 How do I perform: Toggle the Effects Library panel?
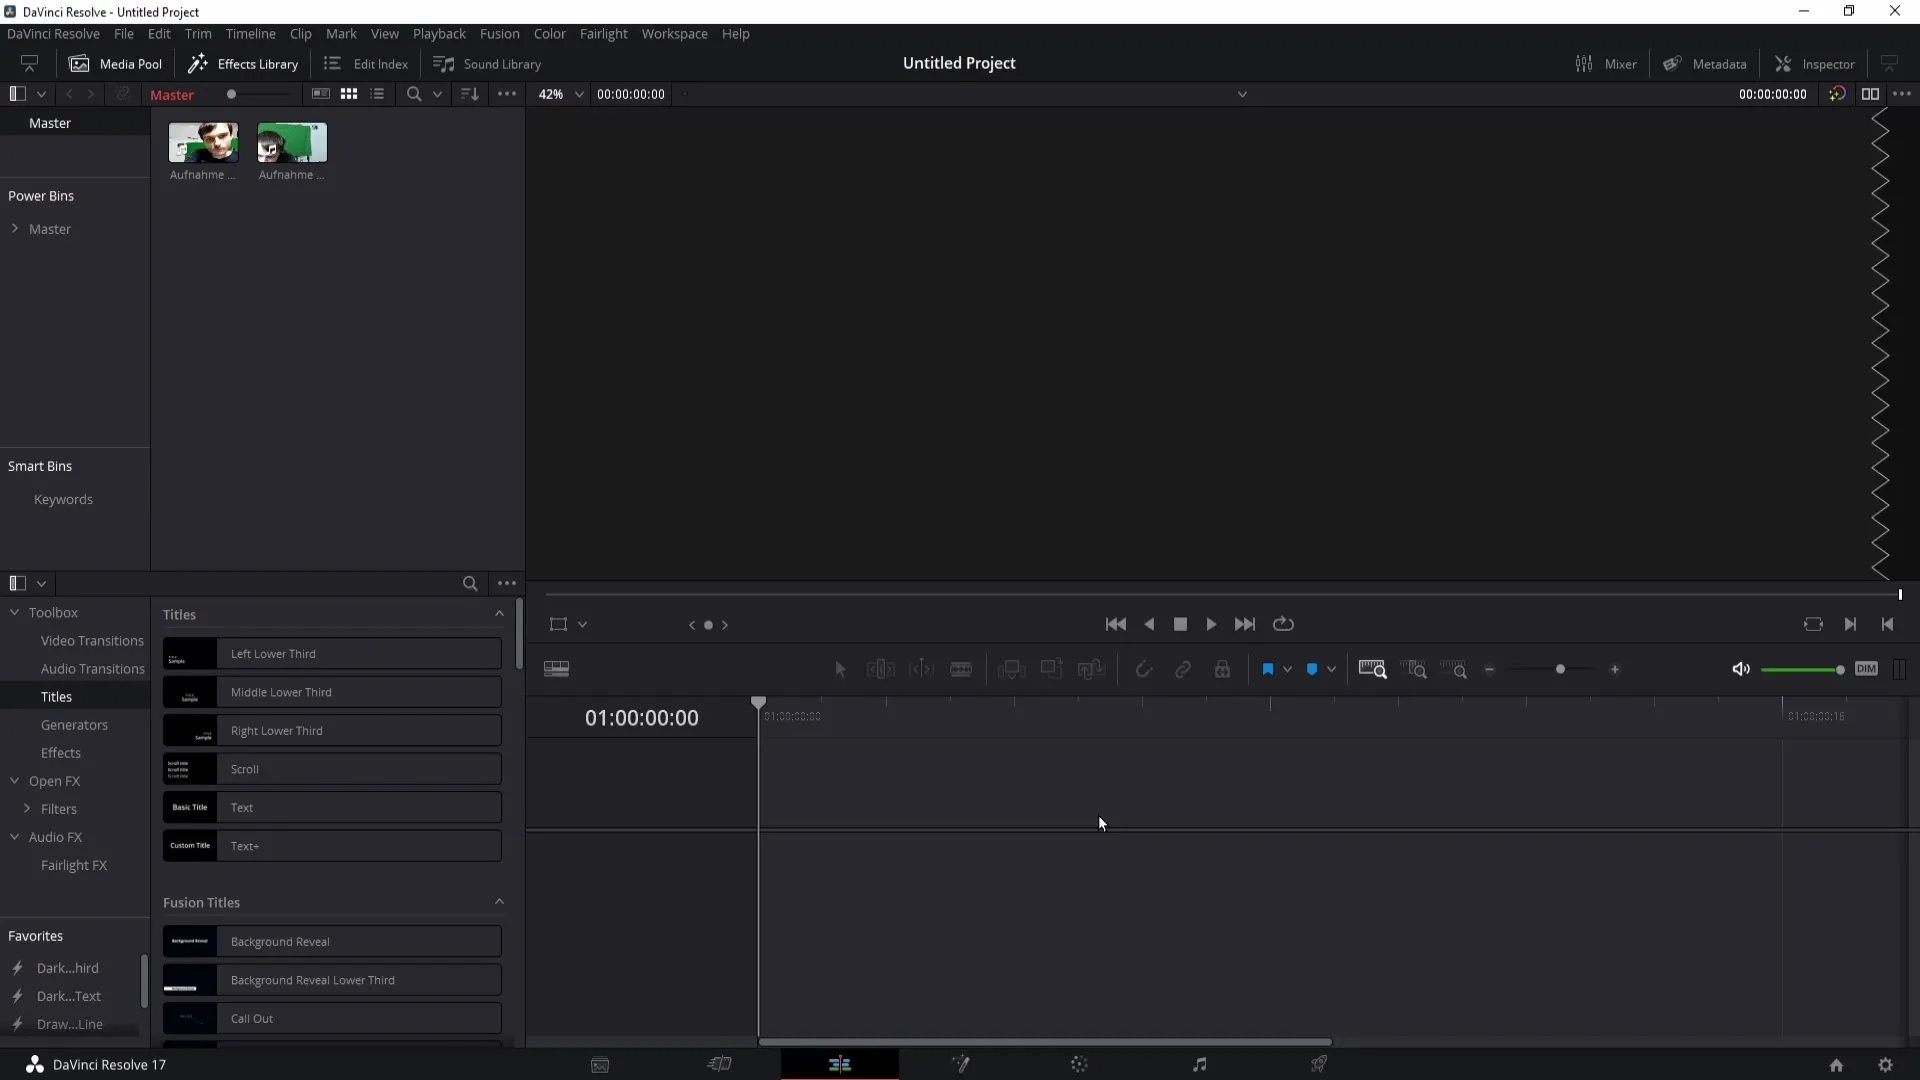243,63
